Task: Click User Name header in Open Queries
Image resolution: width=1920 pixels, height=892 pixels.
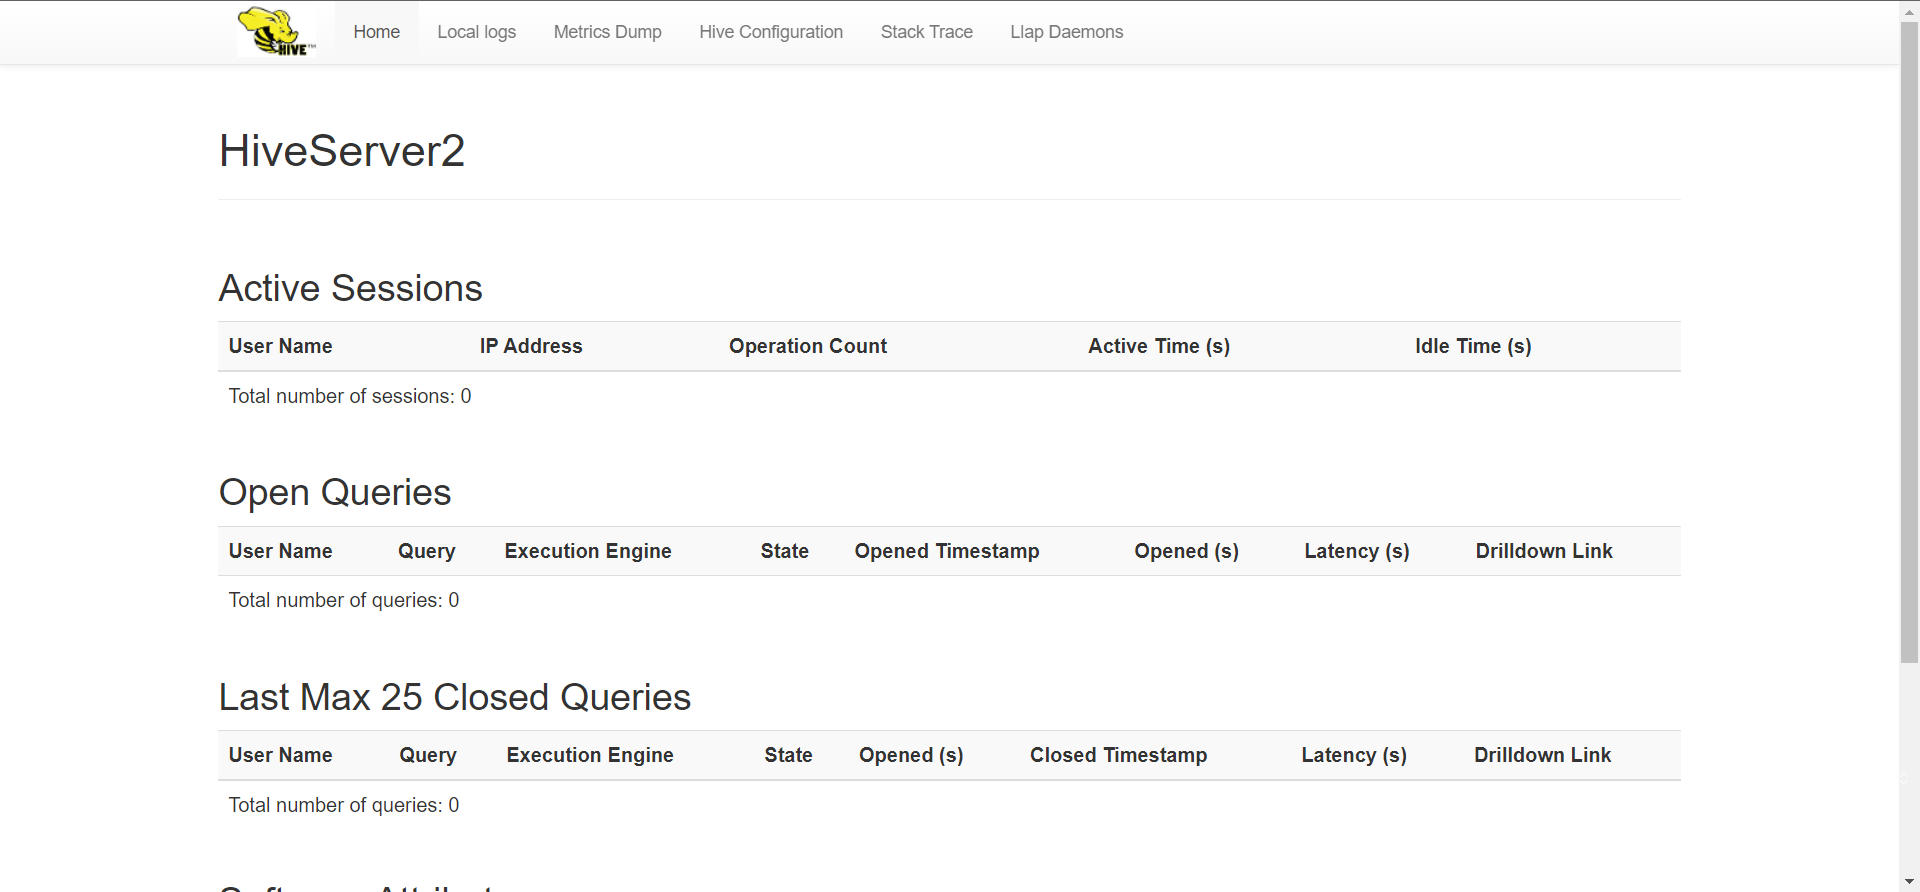Action: pyautogui.click(x=281, y=551)
